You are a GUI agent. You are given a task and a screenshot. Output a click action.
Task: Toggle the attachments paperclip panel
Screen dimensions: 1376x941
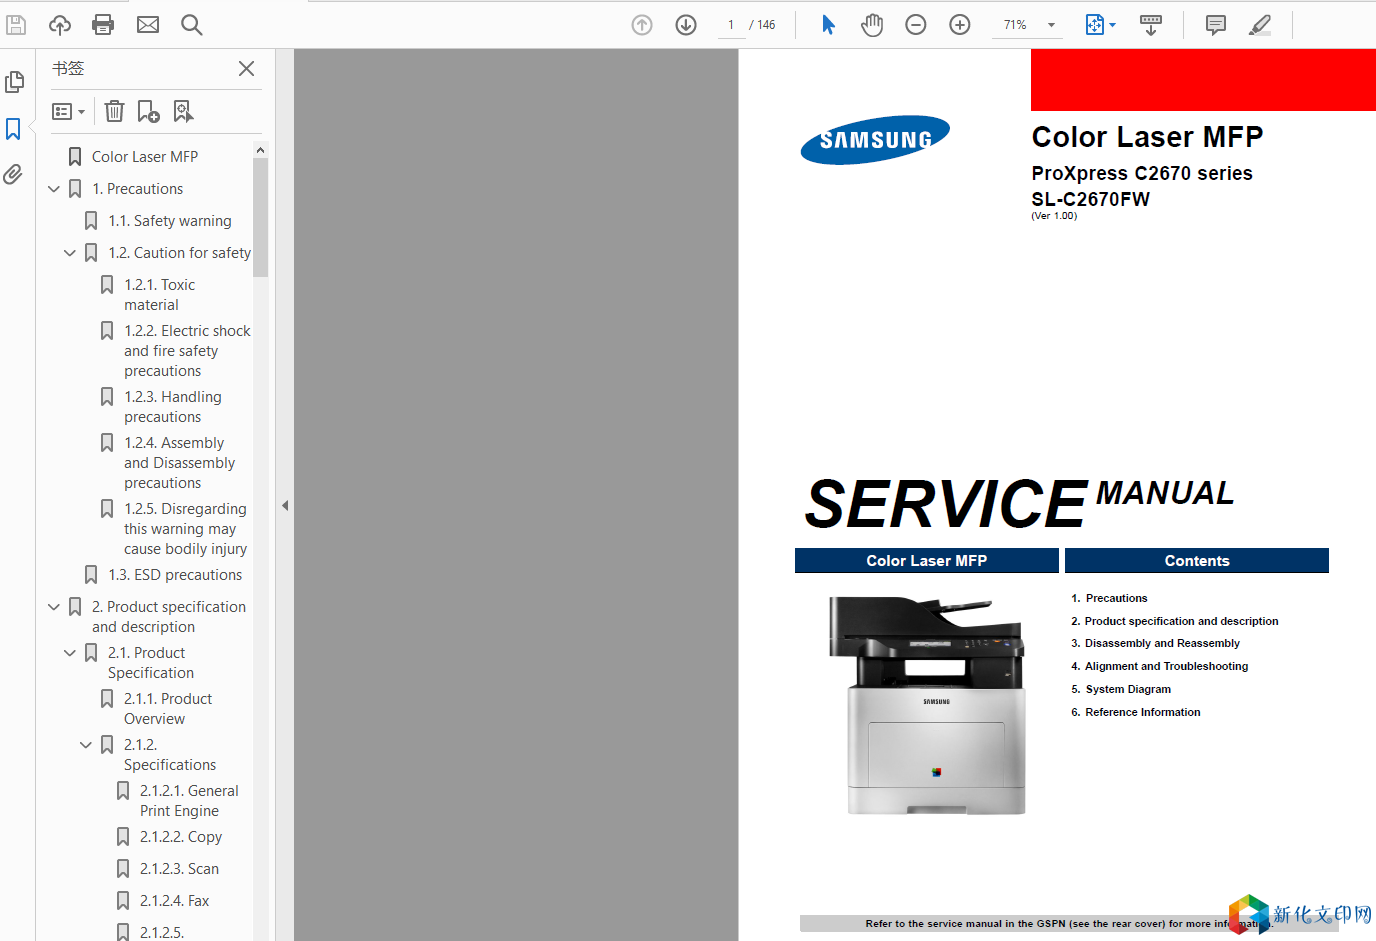tap(14, 175)
